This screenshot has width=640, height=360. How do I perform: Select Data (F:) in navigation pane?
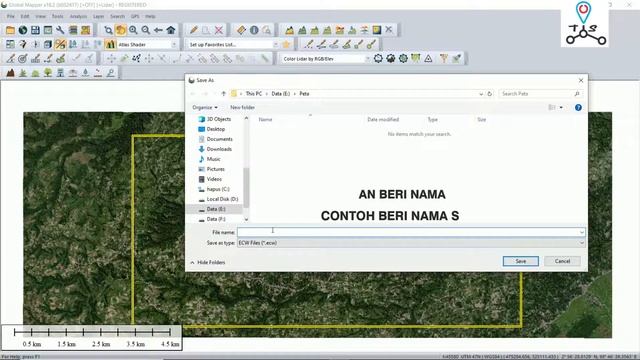[216, 219]
